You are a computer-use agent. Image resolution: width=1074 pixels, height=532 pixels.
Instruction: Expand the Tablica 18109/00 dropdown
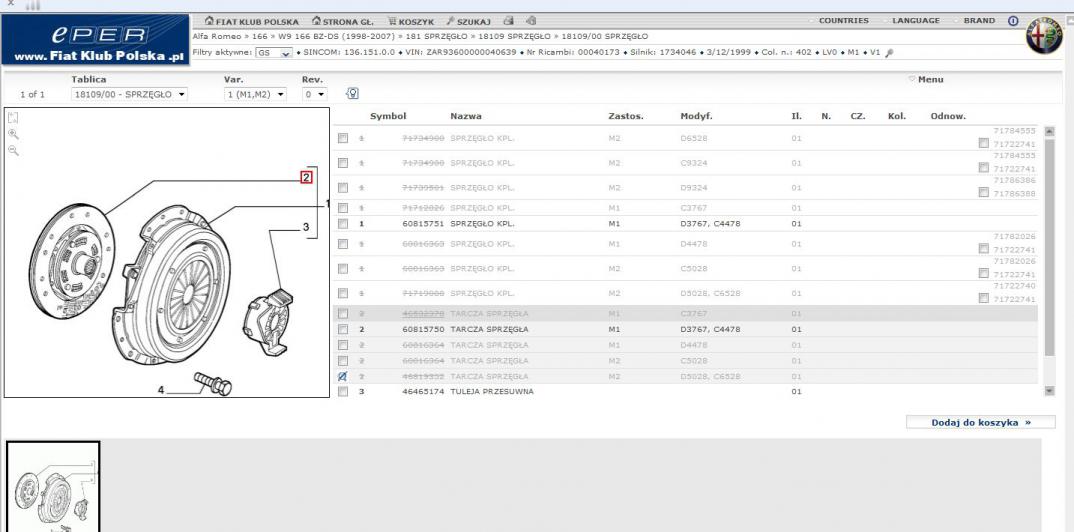129,95
